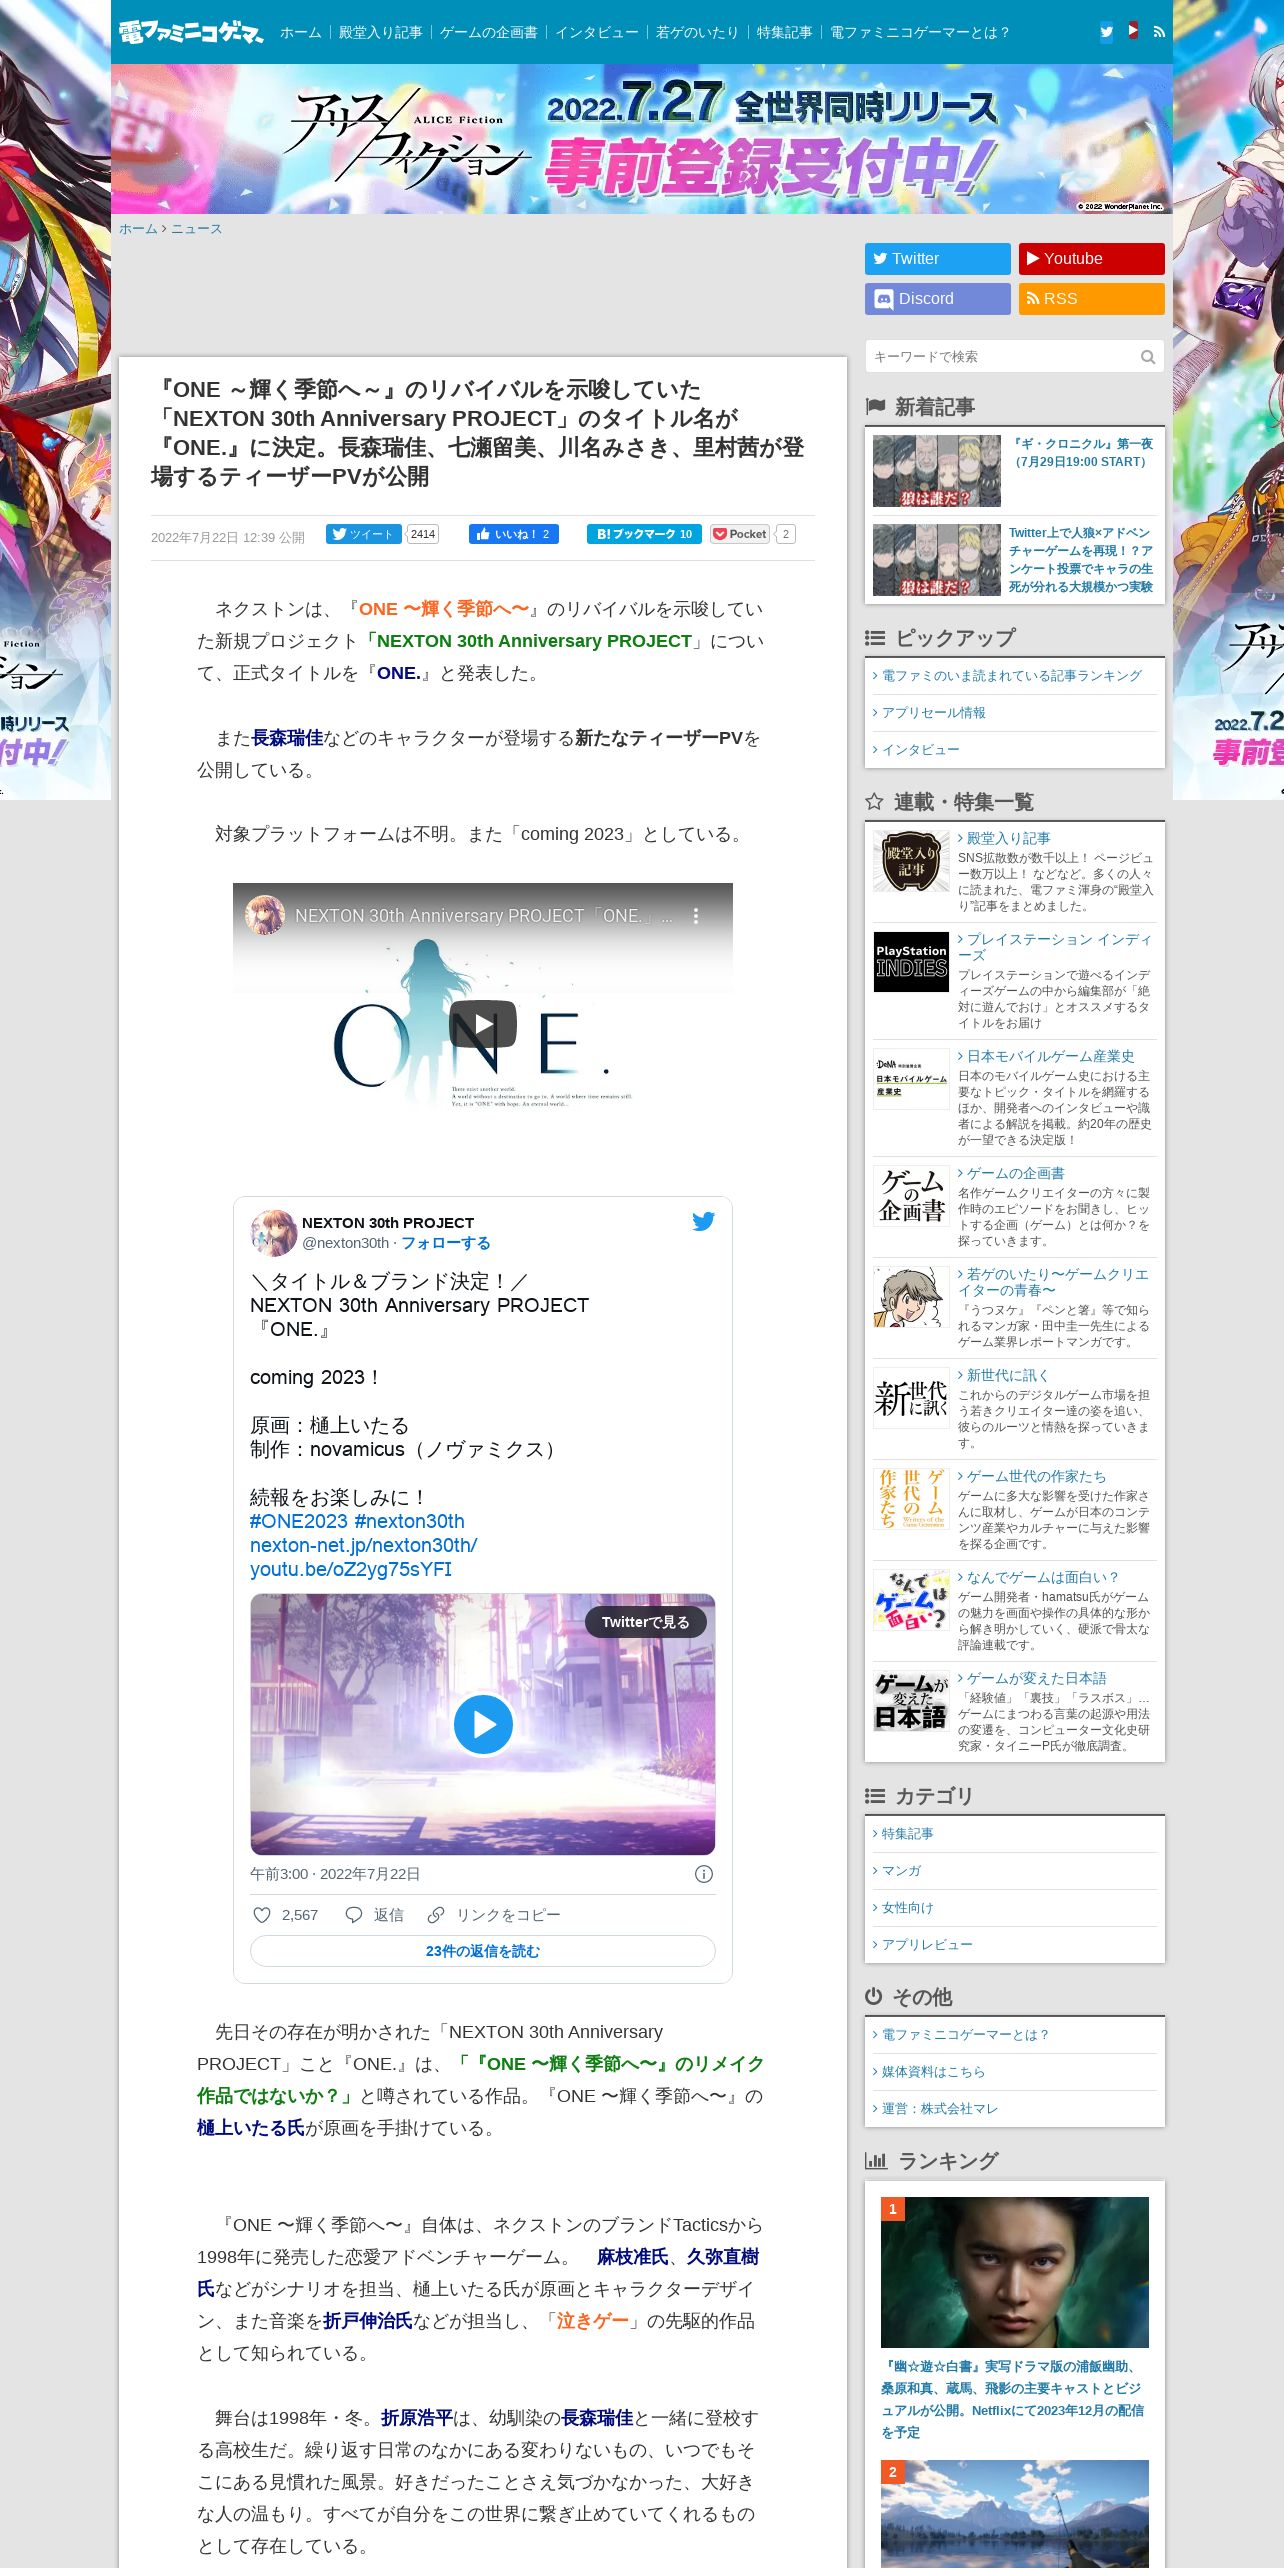Screen dimensions: 1284x2568
Task: Open the youtu.be/oZ2yg75sYFI link
Action: pos(351,1569)
